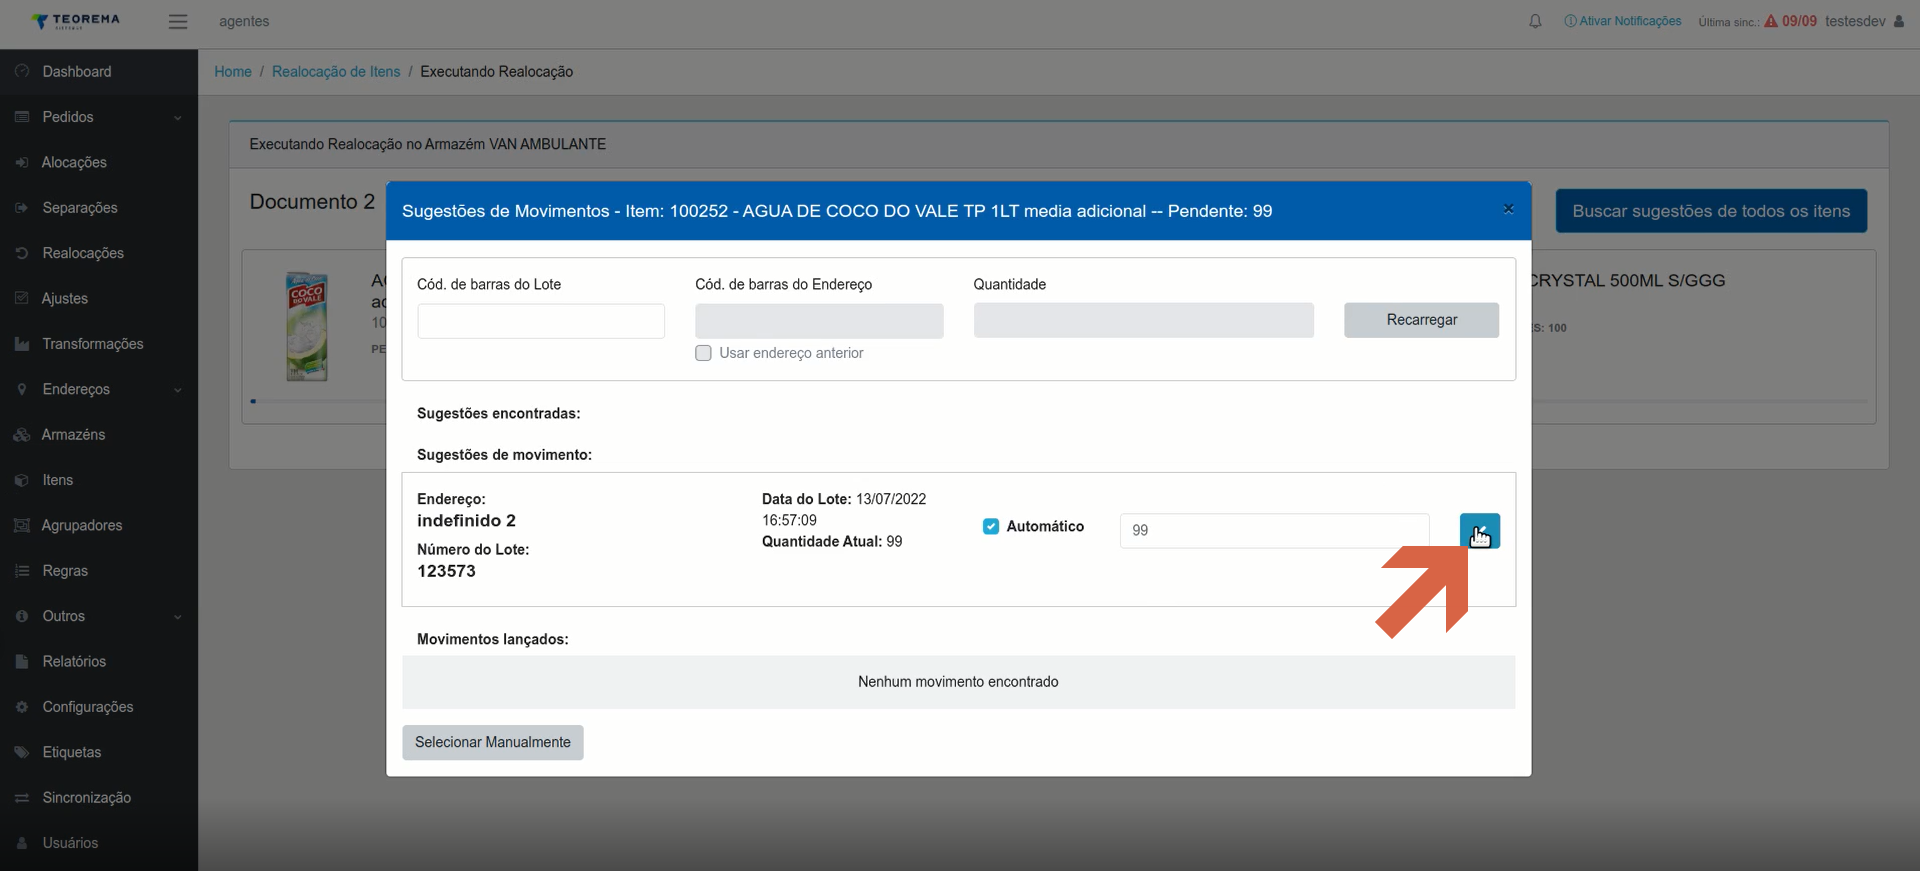Click address text indefinido 2

466,521
